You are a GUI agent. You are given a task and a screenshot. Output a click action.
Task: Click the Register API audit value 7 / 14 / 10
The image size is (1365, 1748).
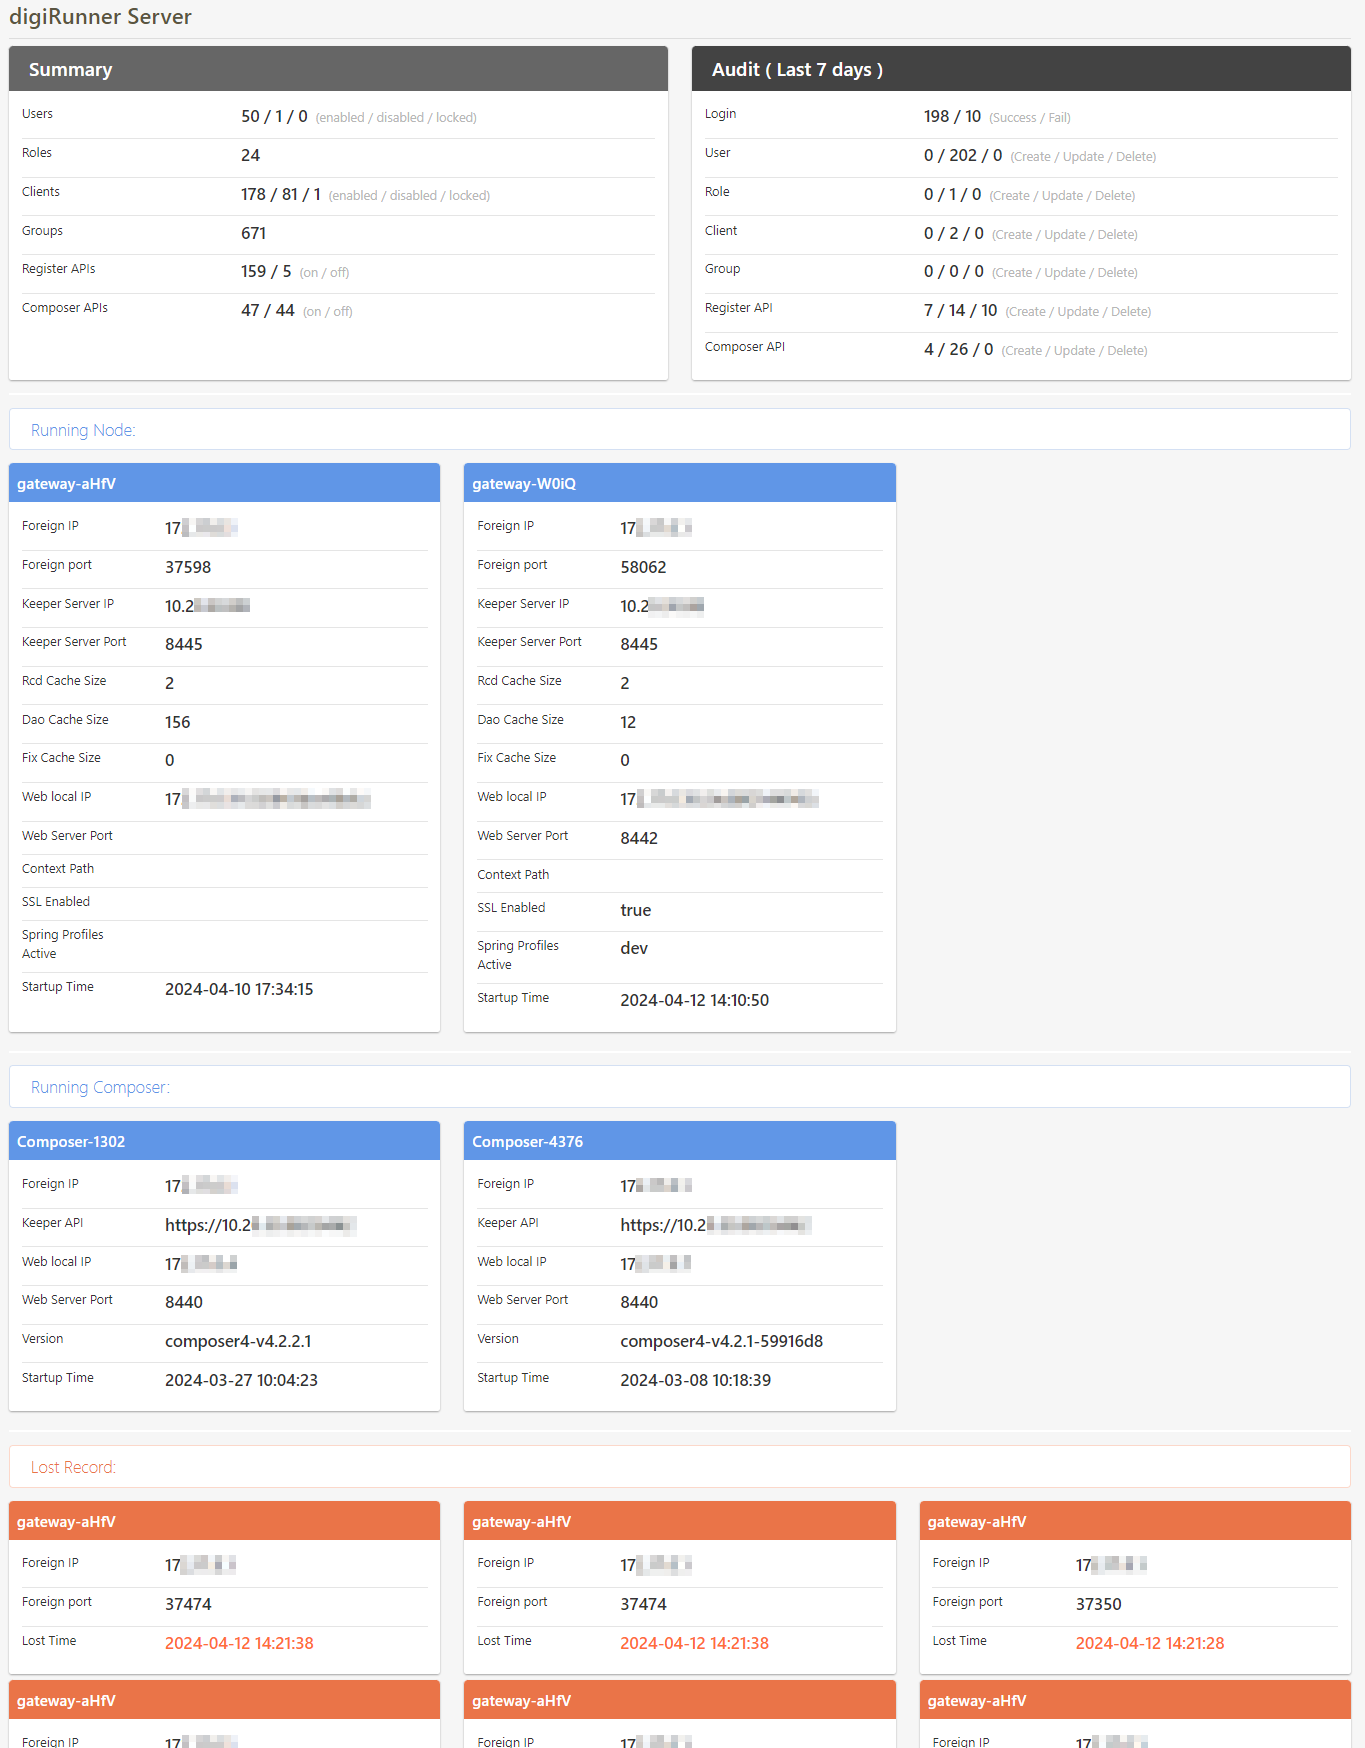[x=960, y=311]
